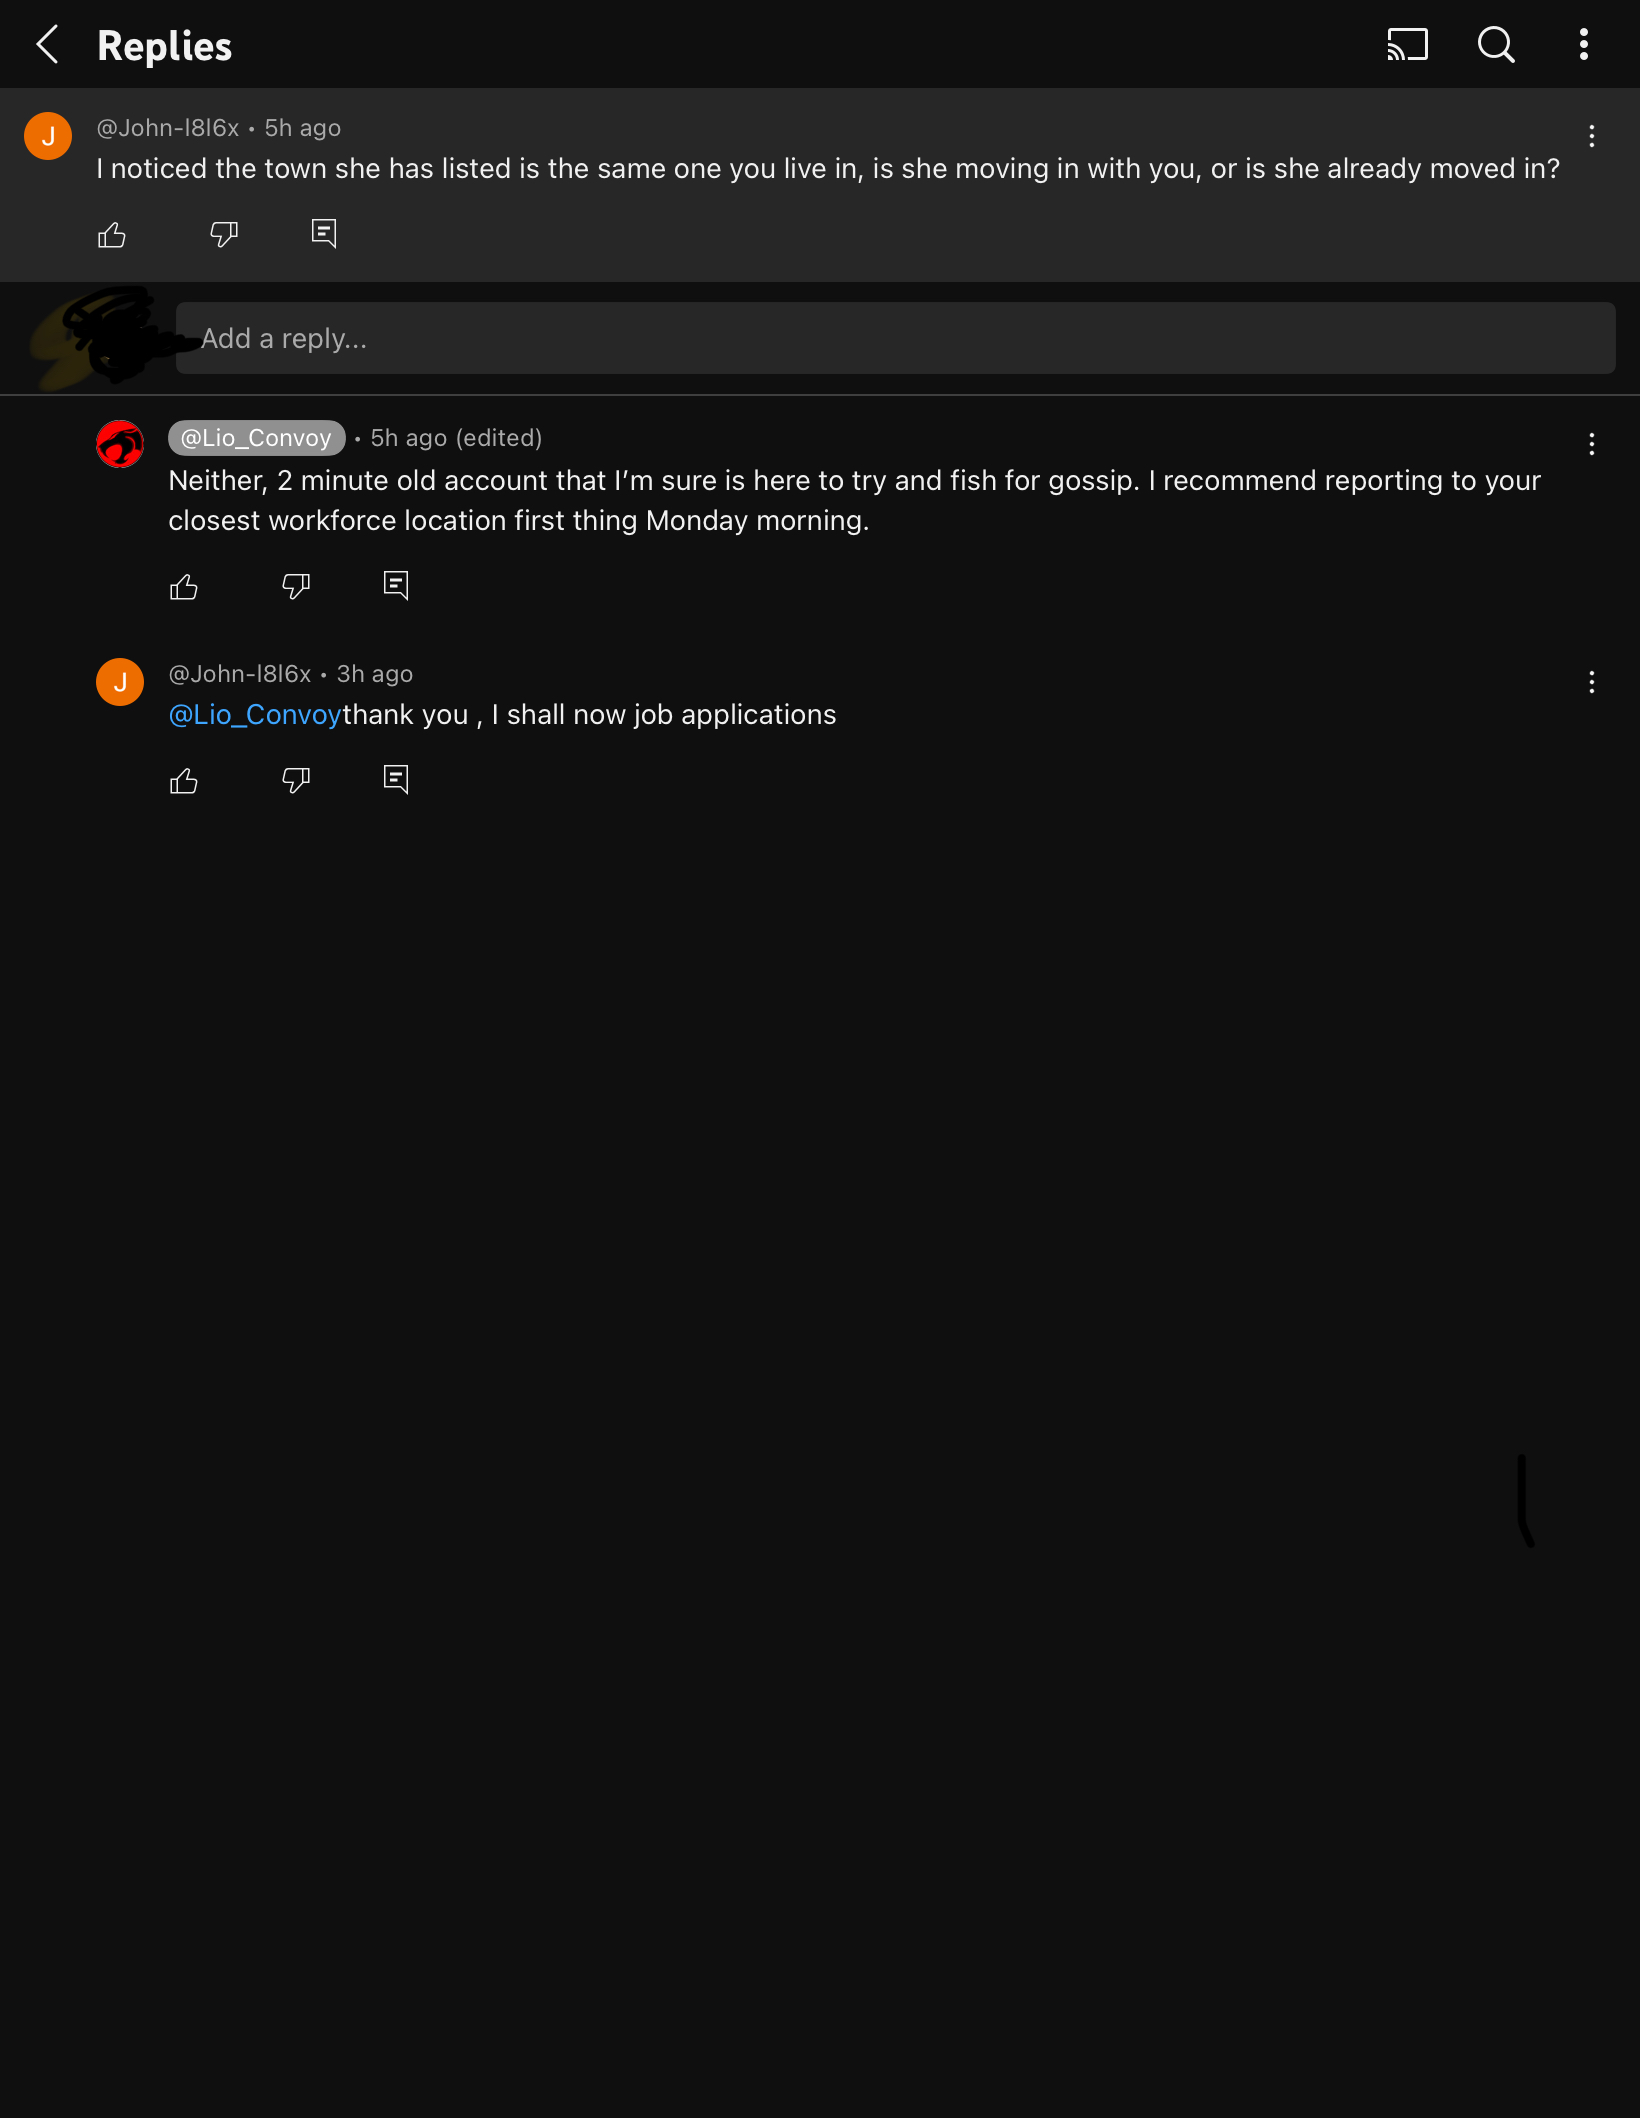Like the job applications reply
This screenshot has height=2118, width=1640.
coord(184,781)
